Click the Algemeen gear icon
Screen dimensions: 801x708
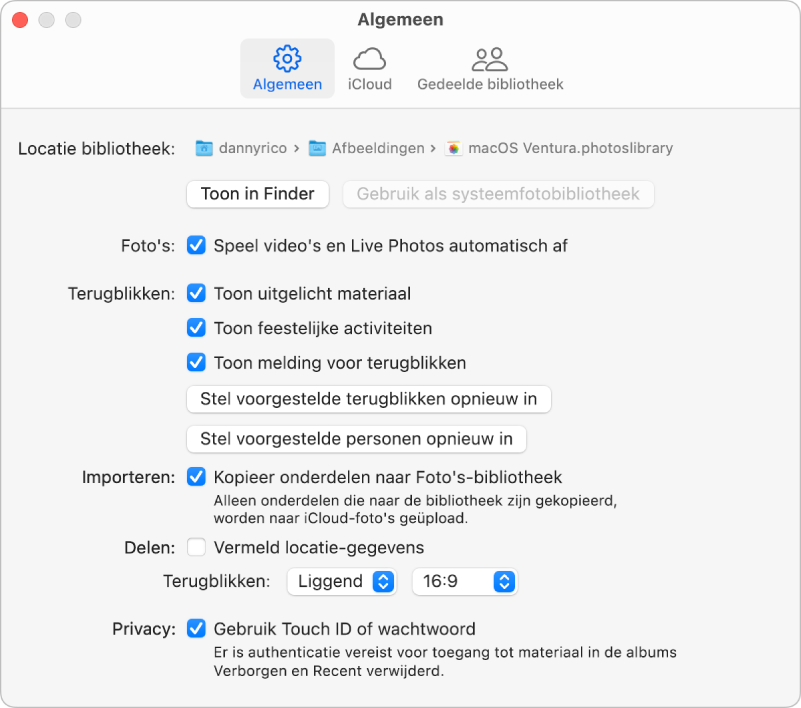[288, 59]
